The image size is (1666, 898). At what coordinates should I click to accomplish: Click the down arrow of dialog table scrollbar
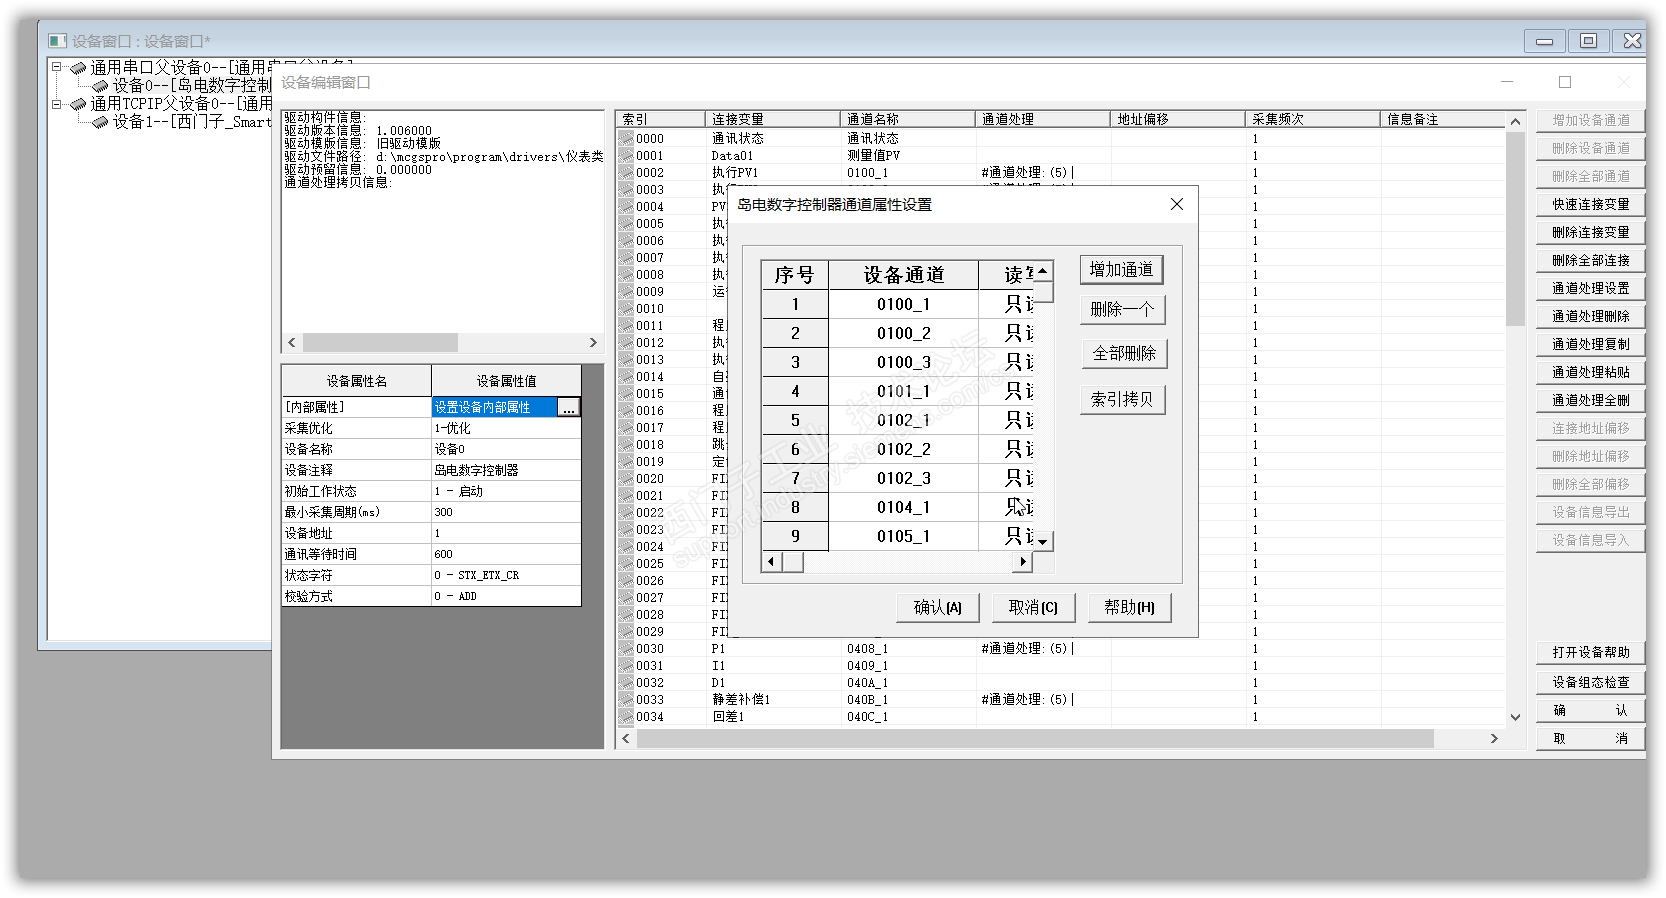tap(1043, 541)
